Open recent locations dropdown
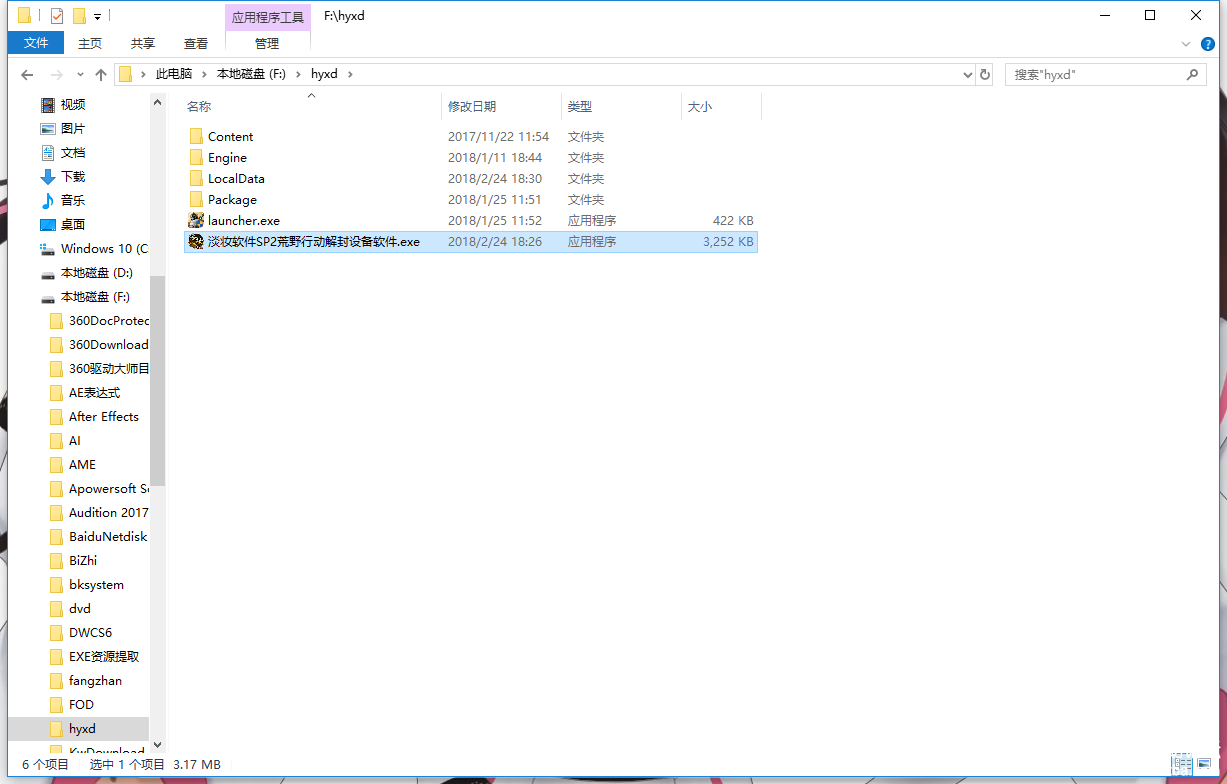The height and width of the screenshot is (784, 1227). [81, 75]
